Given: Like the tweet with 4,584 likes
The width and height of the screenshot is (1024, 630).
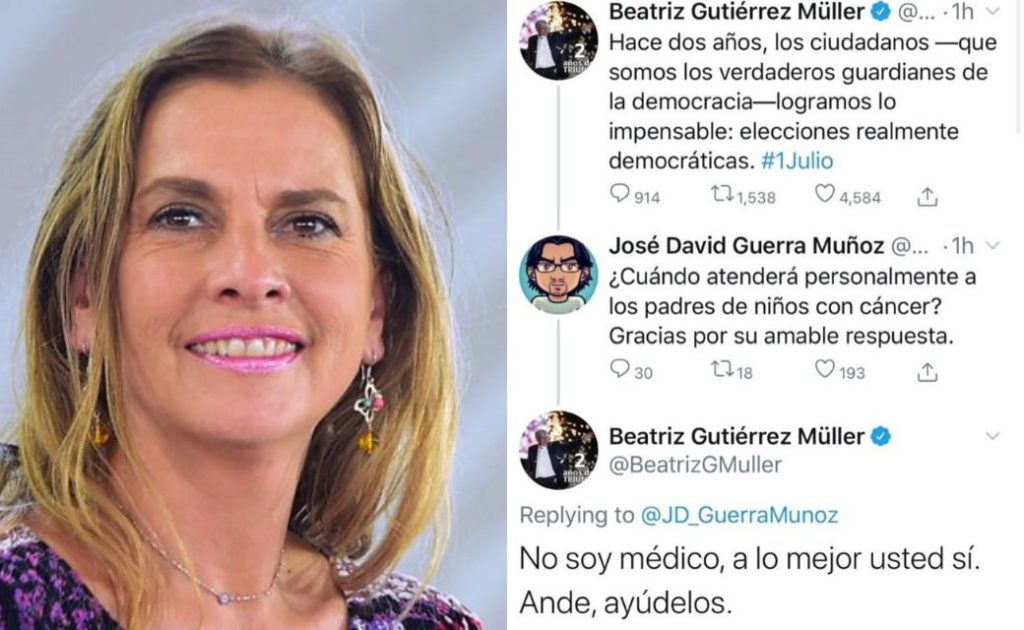Looking at the screenshot, I should (x=825, y=194).
